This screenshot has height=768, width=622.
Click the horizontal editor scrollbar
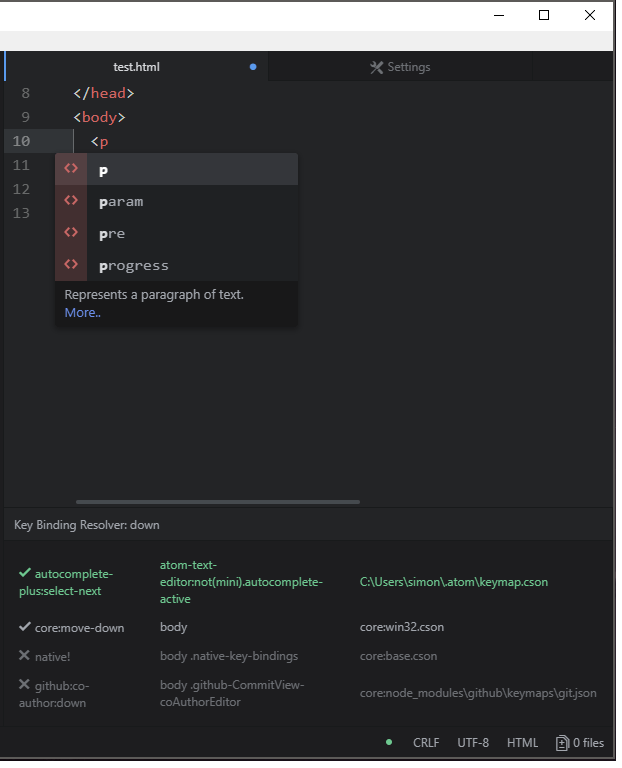click(x=217, y=502)
